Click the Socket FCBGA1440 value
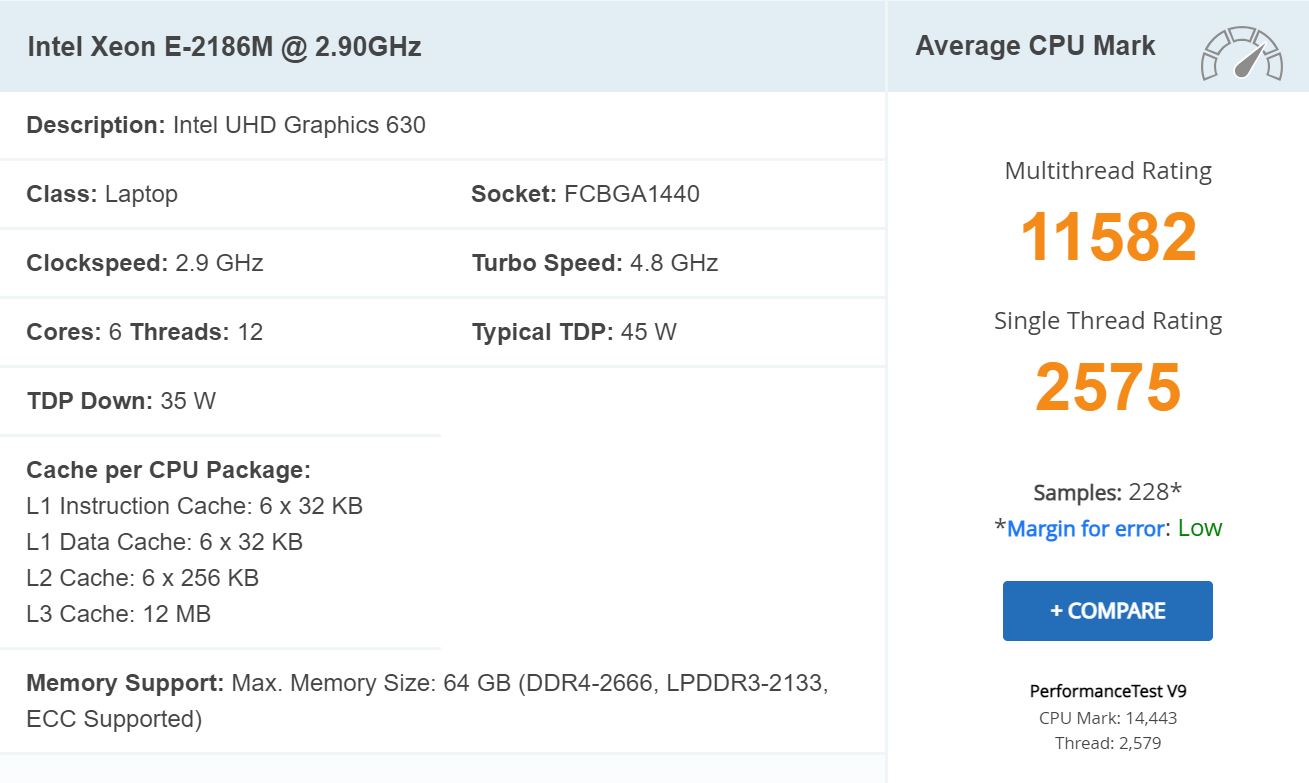 point(631,194)
